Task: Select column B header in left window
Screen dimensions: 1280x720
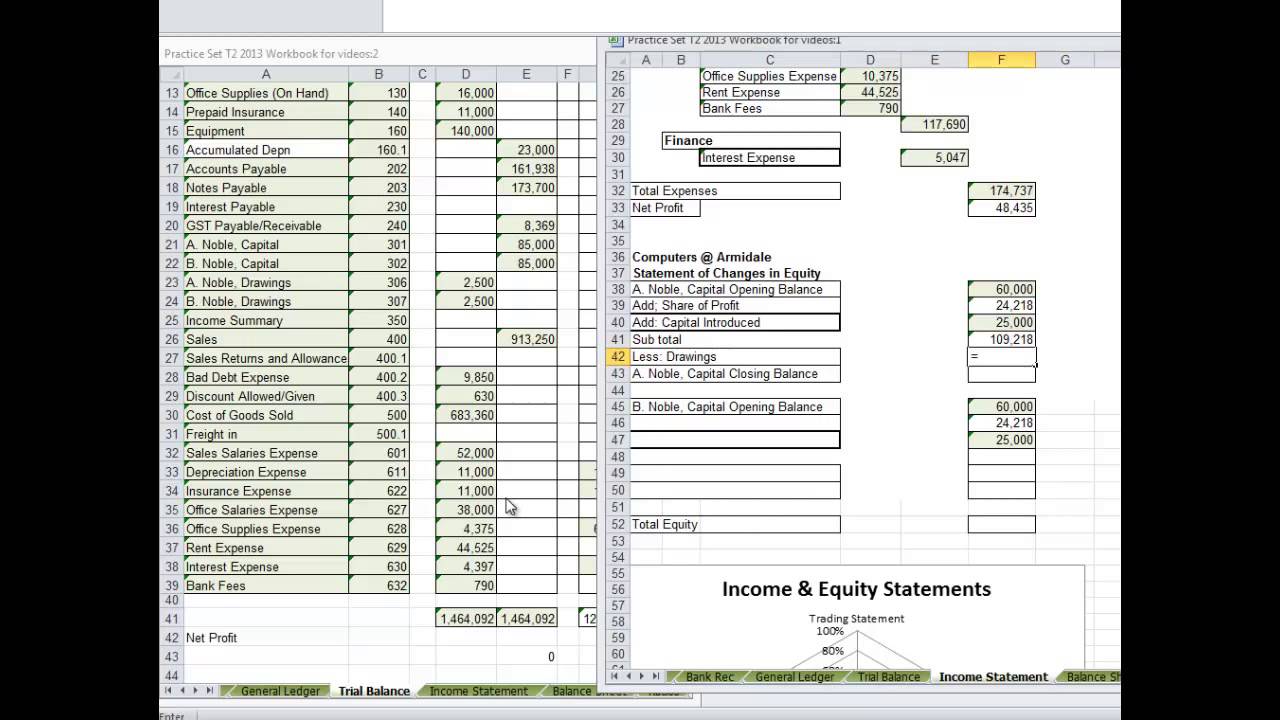Action: tap(379, 74)
